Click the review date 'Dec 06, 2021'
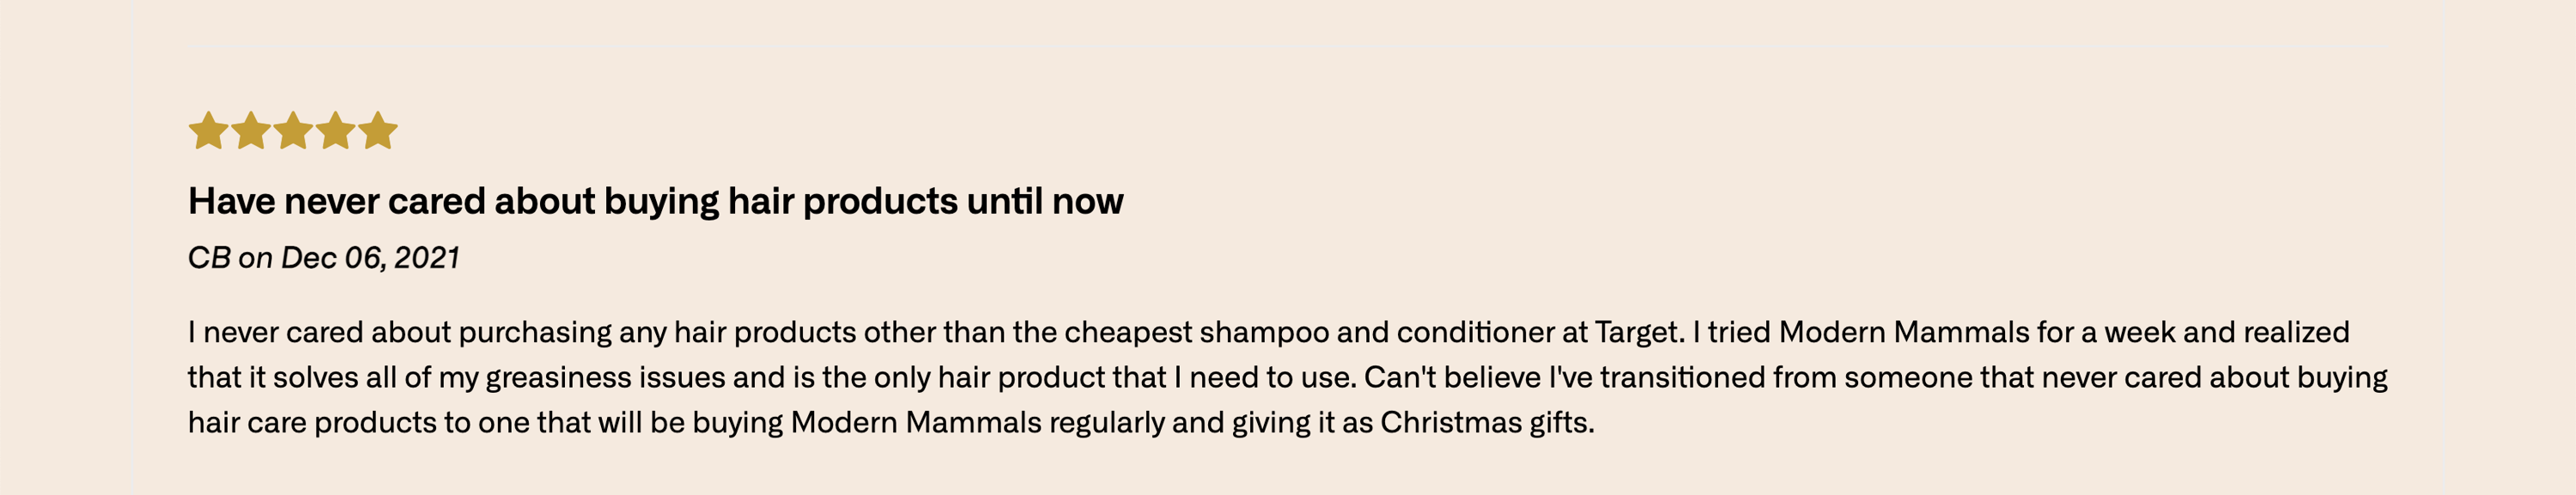The height and width of the screenshot is (495, 2576). 370,258
